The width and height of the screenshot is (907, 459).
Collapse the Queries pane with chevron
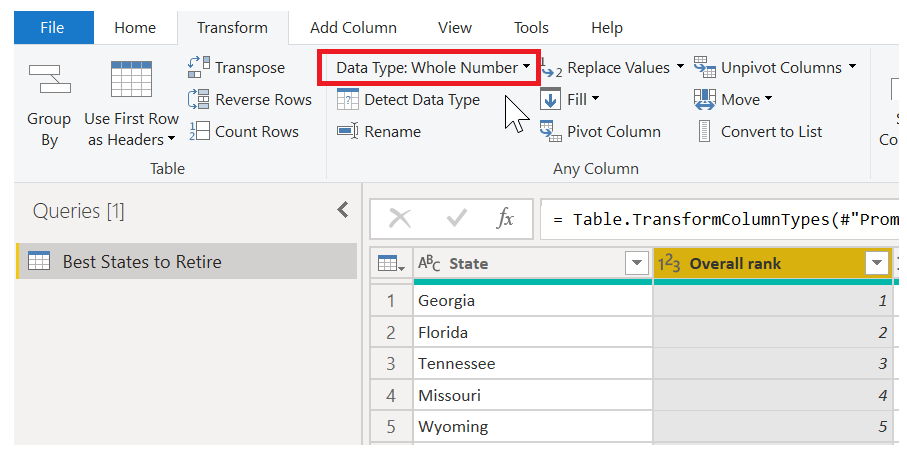coord(343,210)
